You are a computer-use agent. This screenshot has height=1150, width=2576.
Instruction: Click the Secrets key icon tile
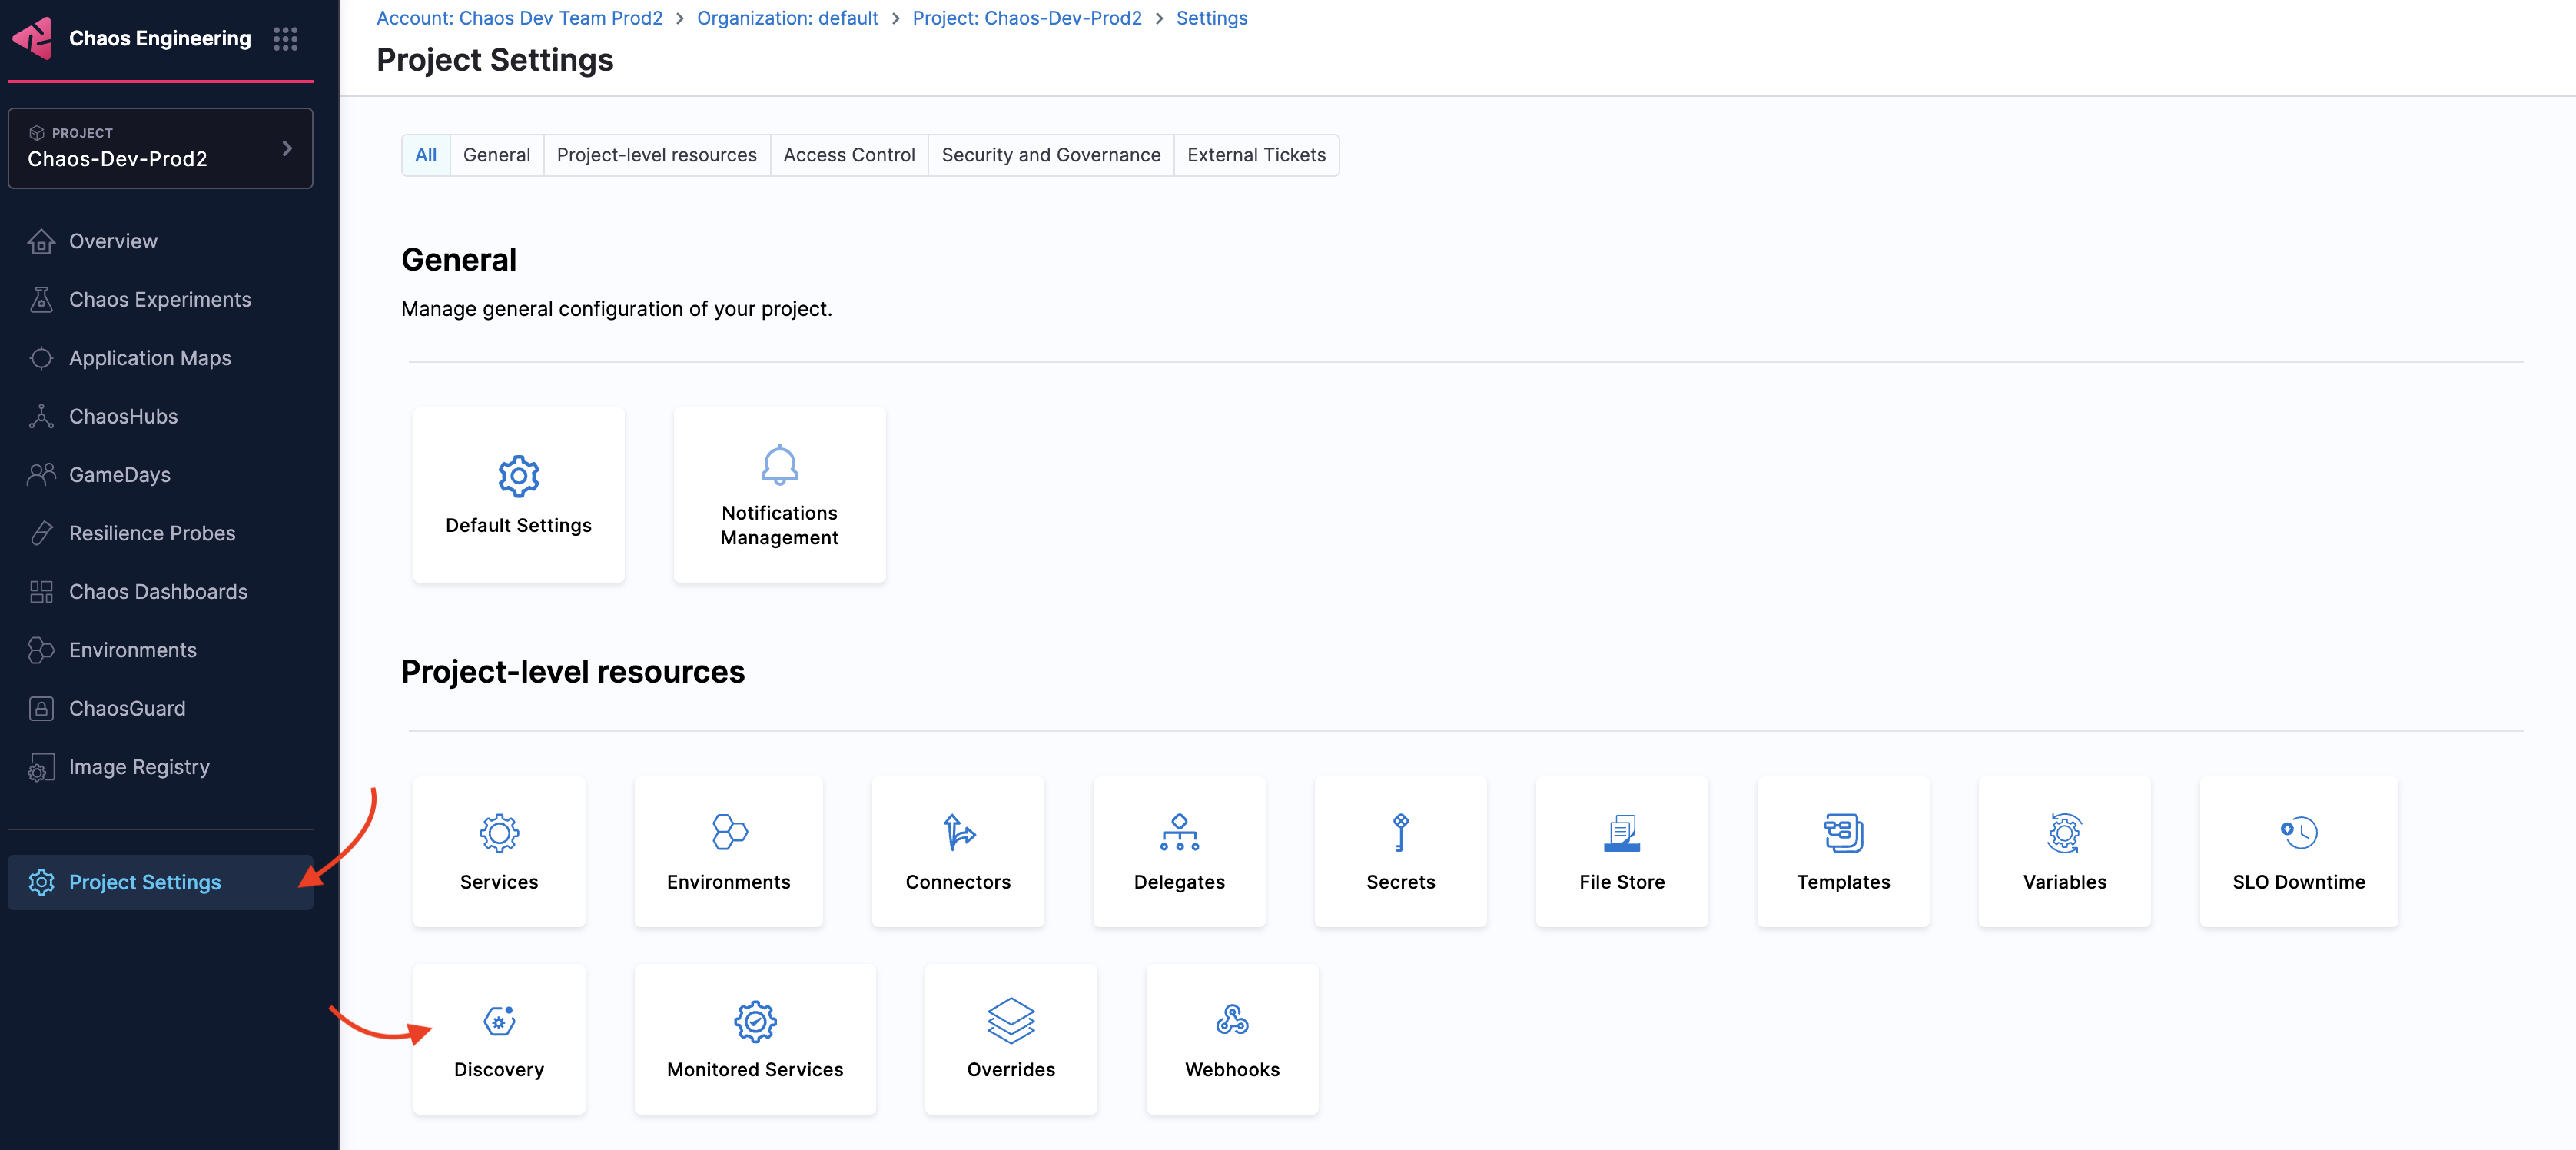1400,832
